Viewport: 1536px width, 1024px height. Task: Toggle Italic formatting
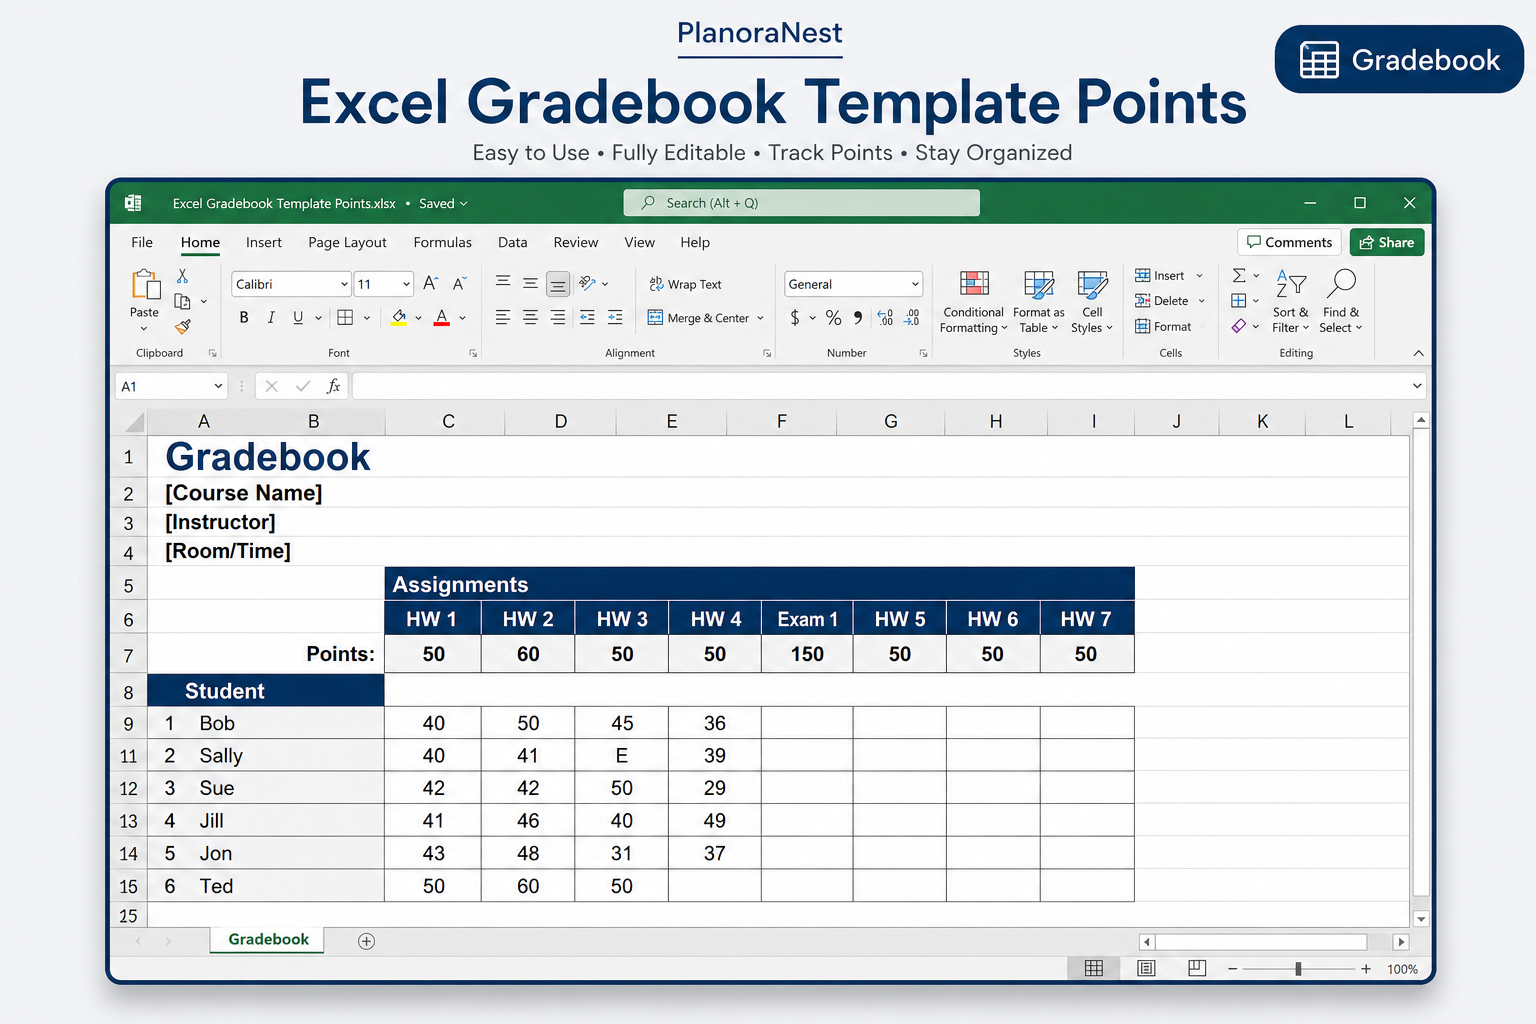coord(271,318)
